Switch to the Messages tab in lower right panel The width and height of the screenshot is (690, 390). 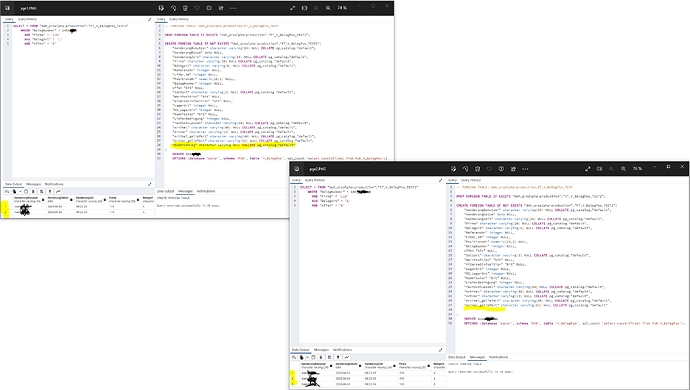pyautogui.click(x=477, y=357)
